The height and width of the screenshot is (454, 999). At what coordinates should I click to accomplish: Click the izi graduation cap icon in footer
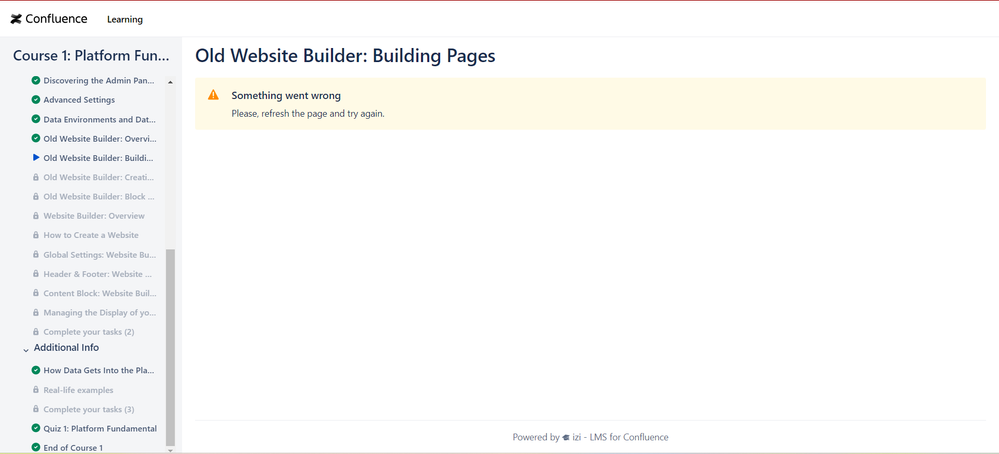coord(566,437)
